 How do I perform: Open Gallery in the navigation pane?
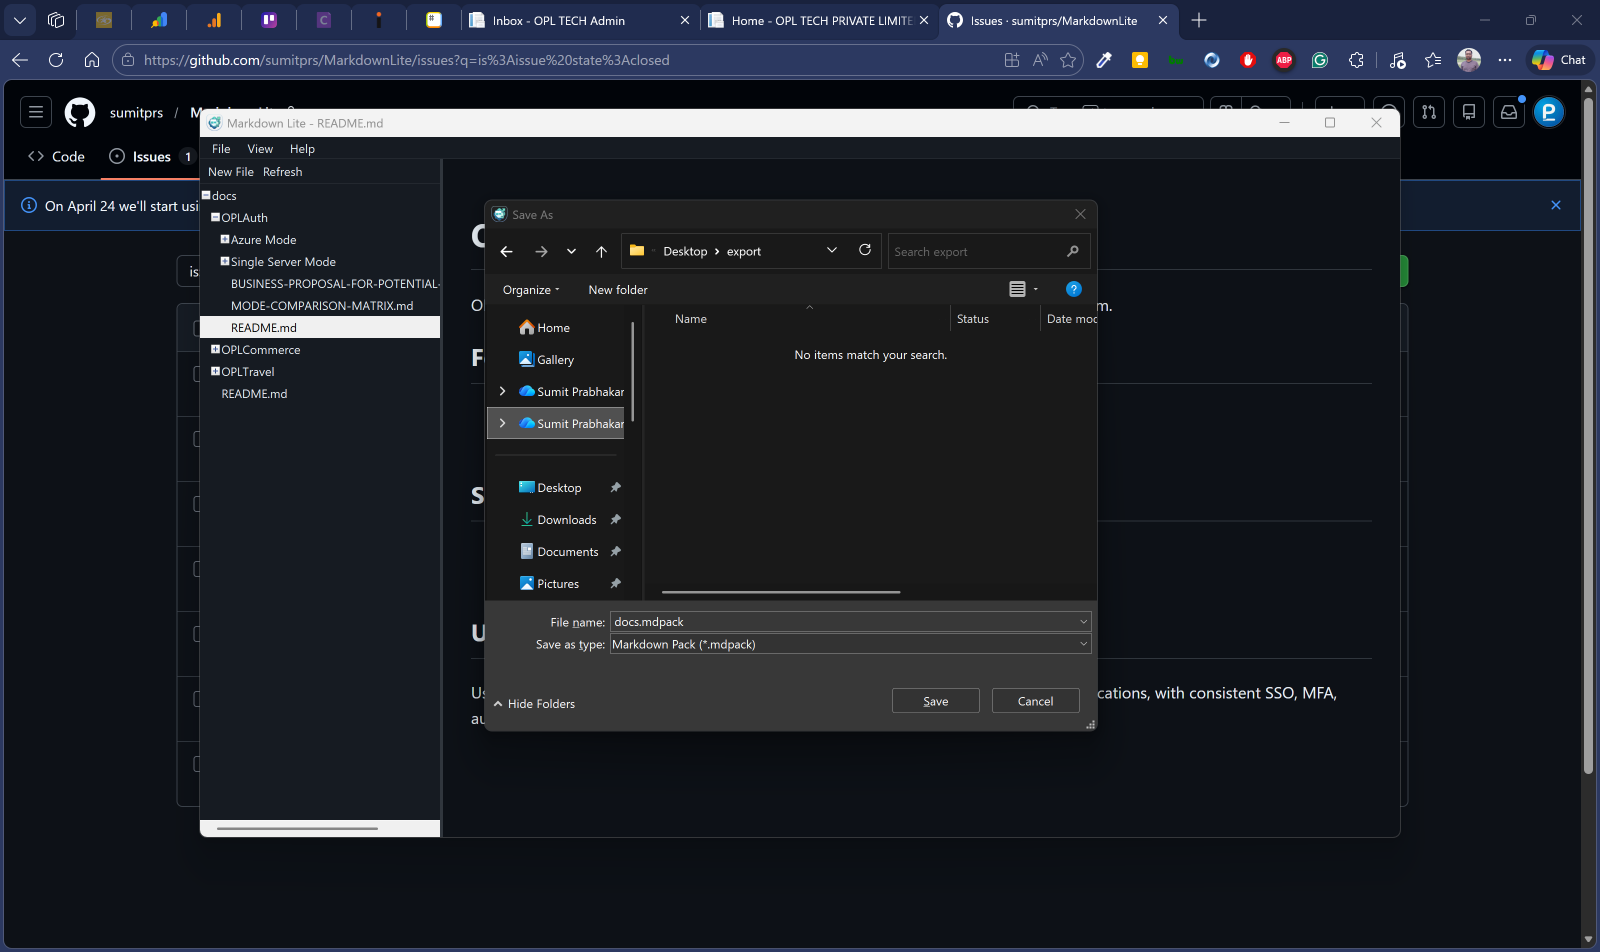555,360
